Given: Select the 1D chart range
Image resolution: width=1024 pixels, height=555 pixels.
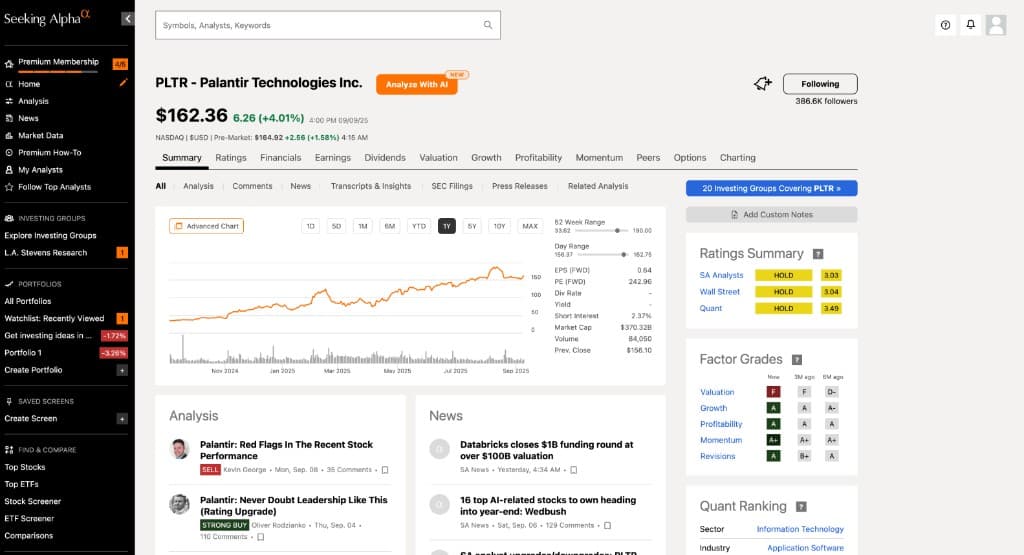Looking at the screenshot, I should 310,226.
